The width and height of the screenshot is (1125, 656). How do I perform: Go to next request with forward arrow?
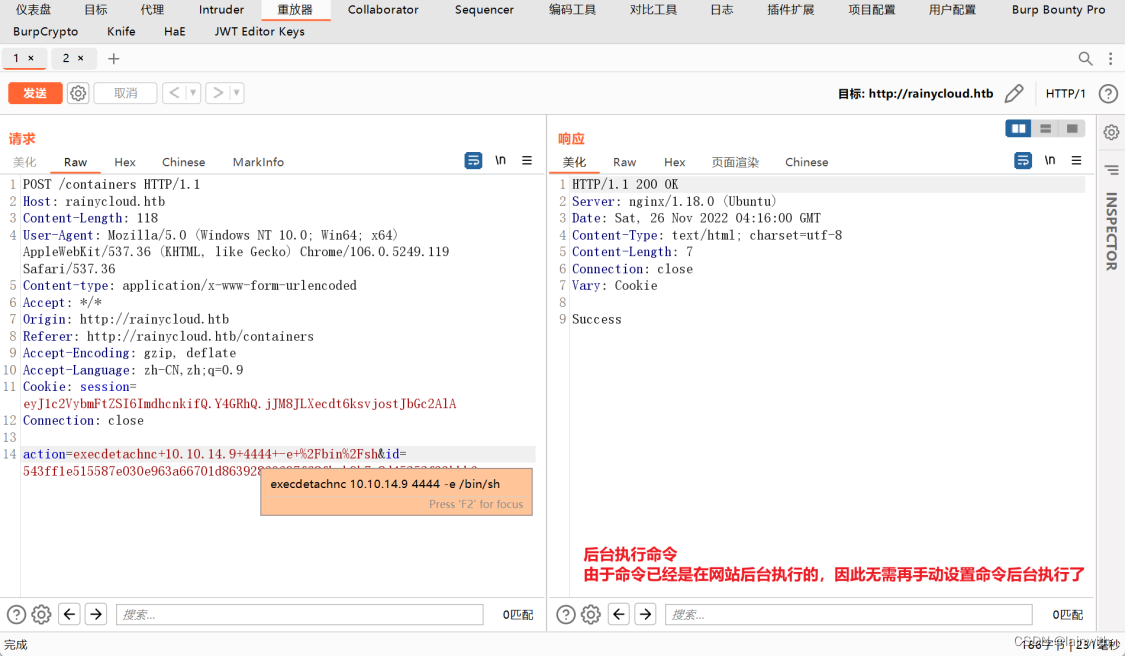click(217, 93)
